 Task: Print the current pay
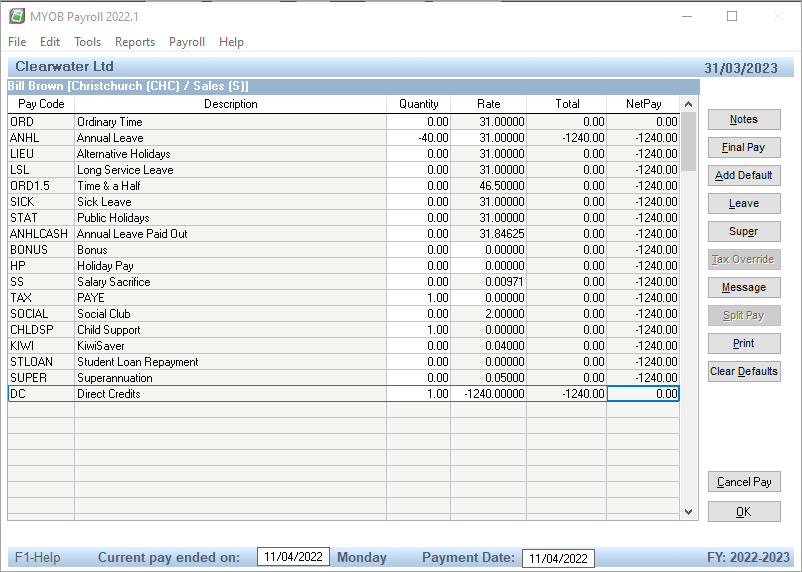(743, 343)
